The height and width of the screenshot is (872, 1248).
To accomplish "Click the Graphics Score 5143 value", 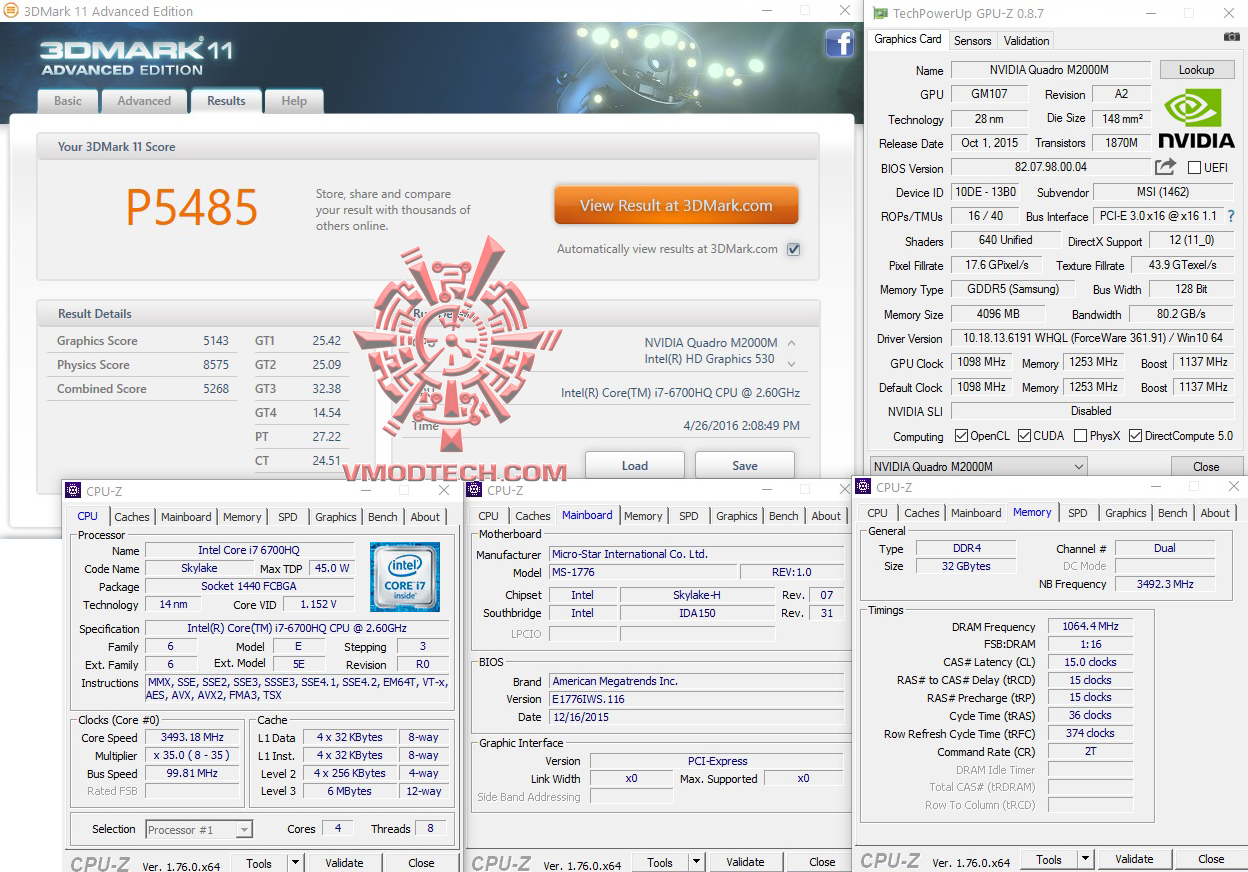I will pyautogui.click(x=216, y=341).
